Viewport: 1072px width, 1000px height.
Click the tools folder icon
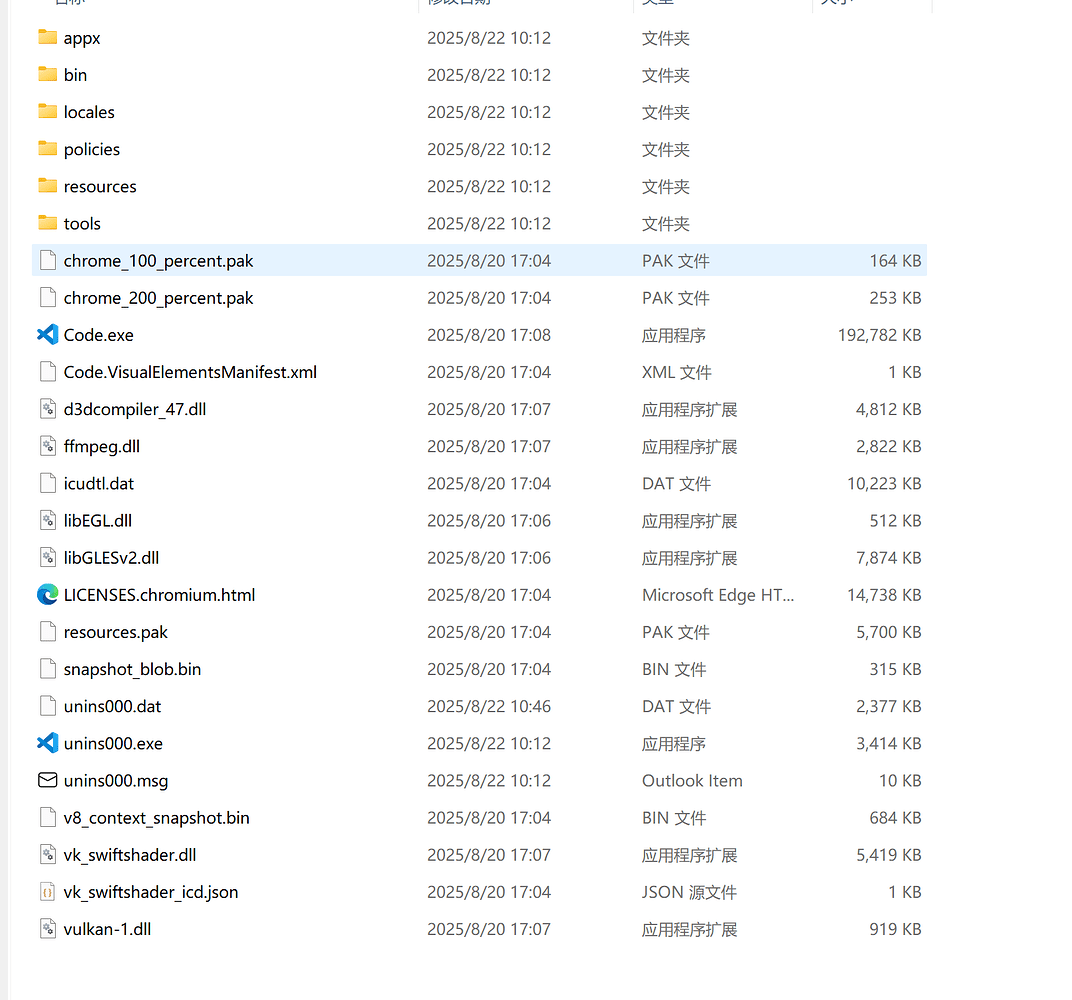[47, 223]
